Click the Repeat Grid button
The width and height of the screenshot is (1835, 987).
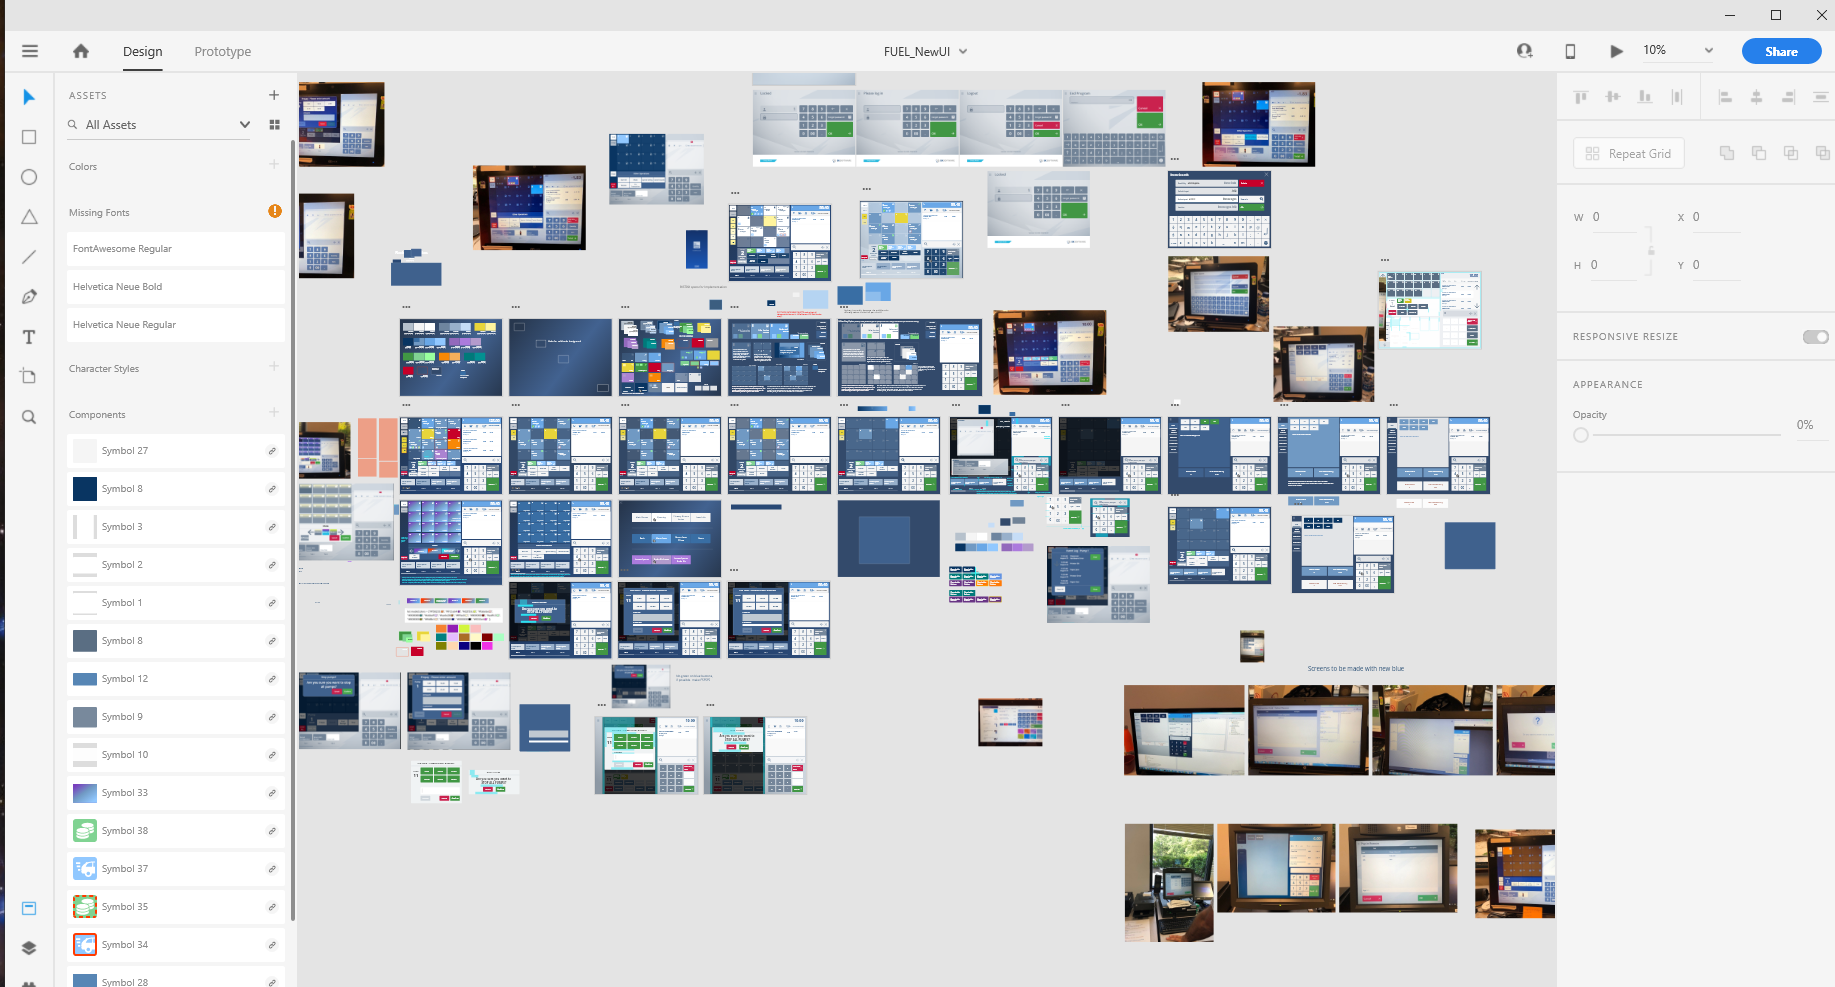[1628, 153]
